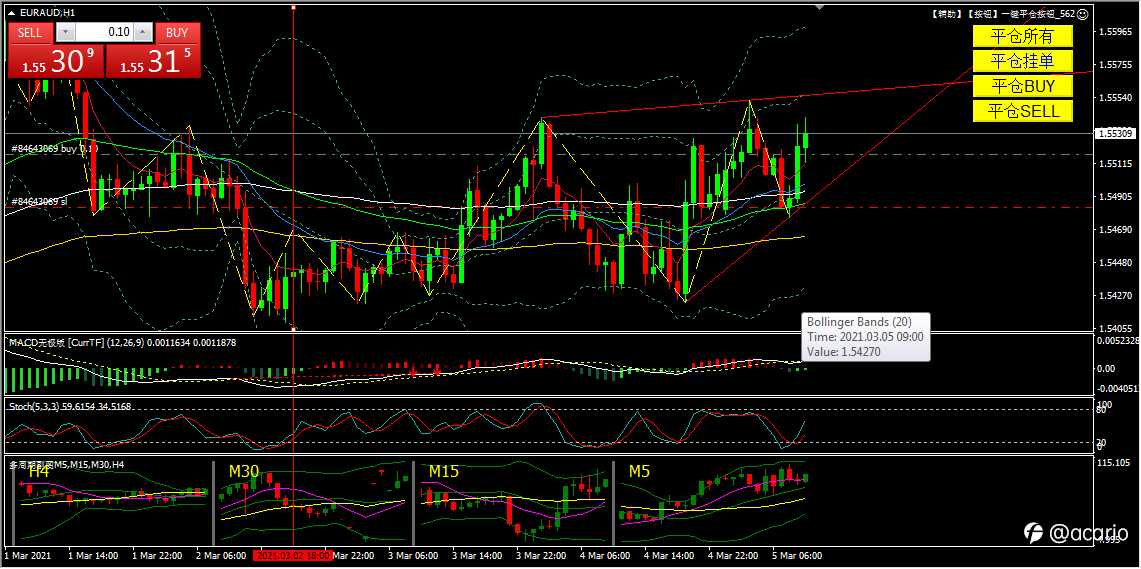
Task: Click the '4 Mar 22:00' time label
Action: [x=733, y=555]
